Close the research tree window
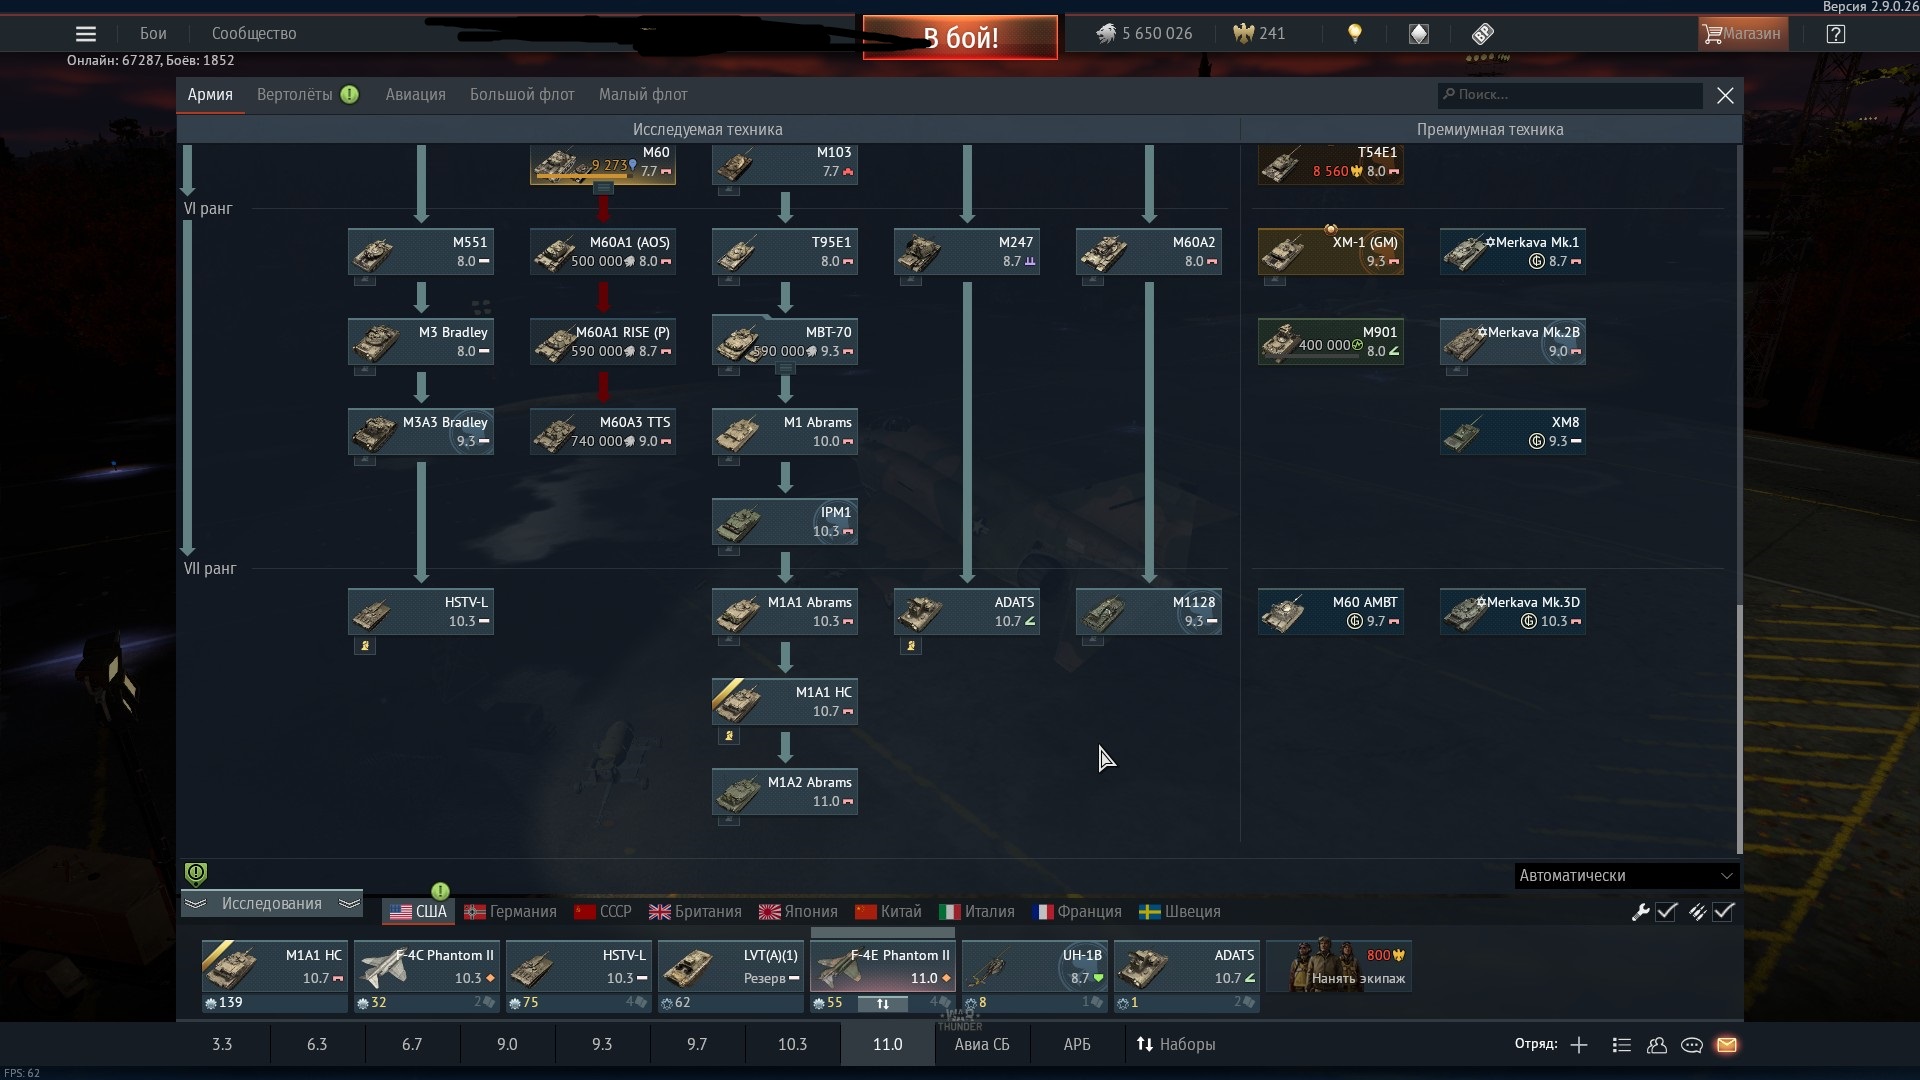 click(x=1725, y=95)
